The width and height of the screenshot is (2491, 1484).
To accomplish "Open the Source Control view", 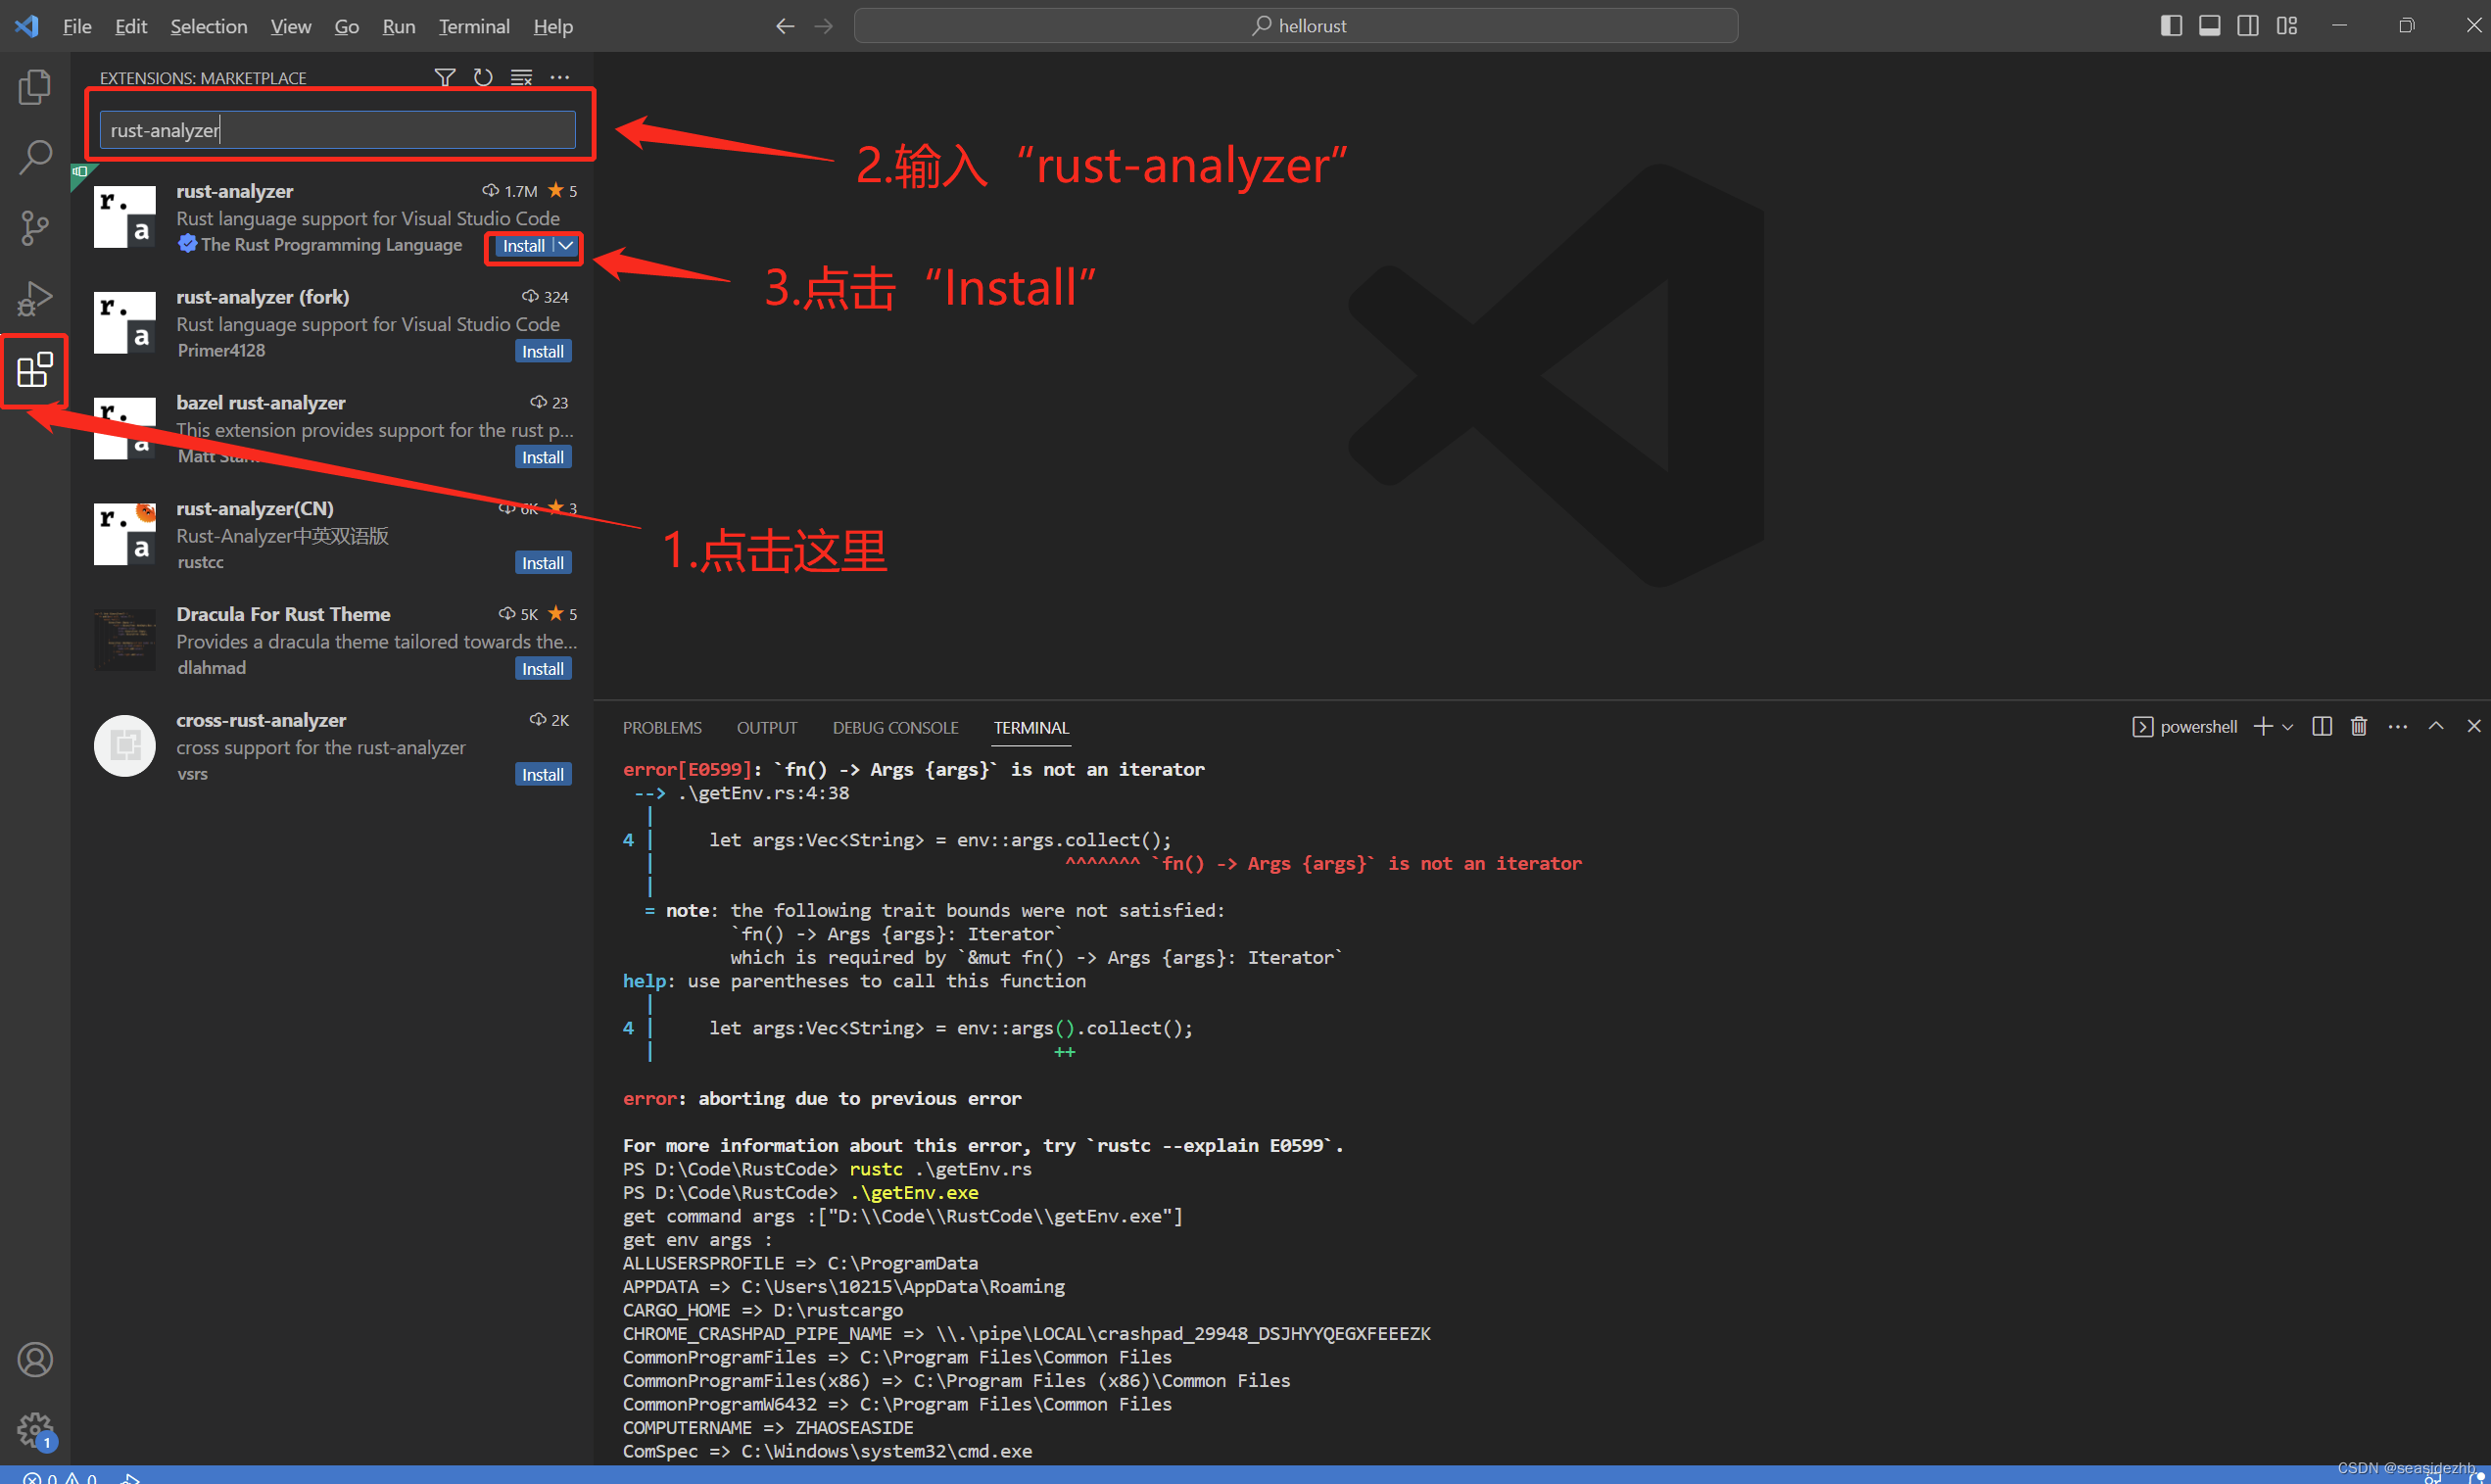I will 35,228.
